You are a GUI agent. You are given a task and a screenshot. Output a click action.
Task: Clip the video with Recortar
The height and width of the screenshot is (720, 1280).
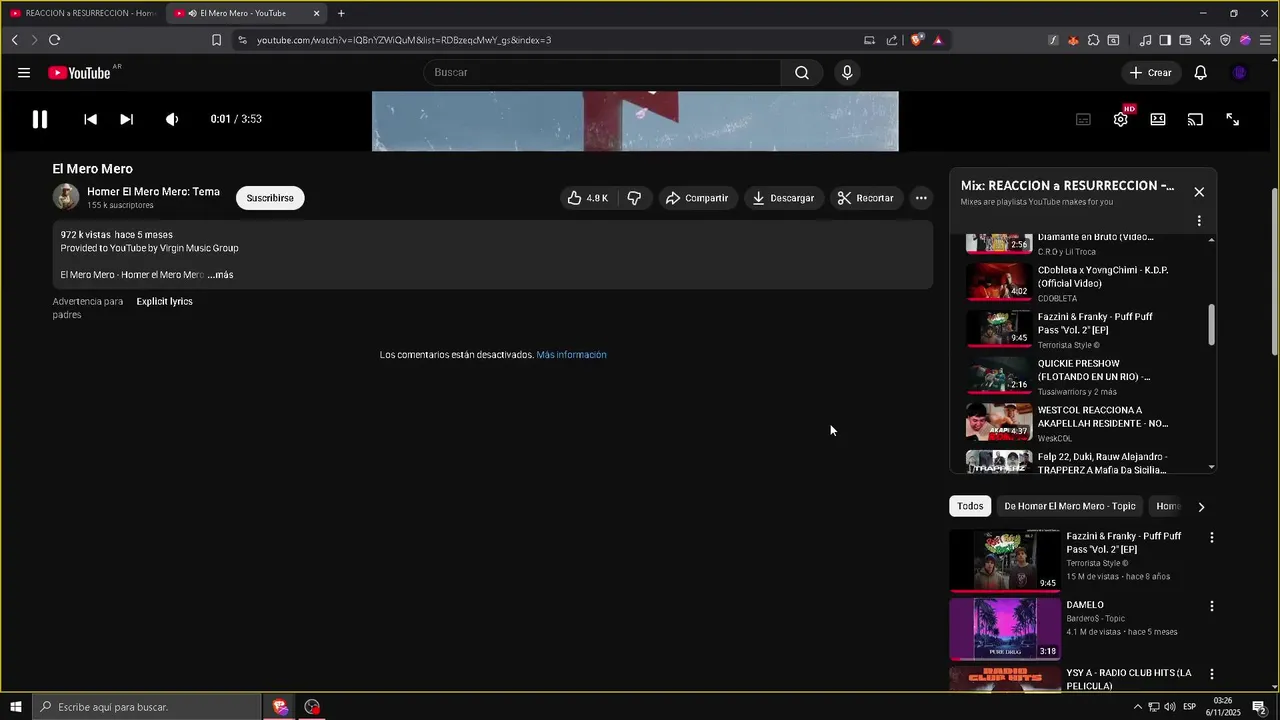click(x=866, y=198)
